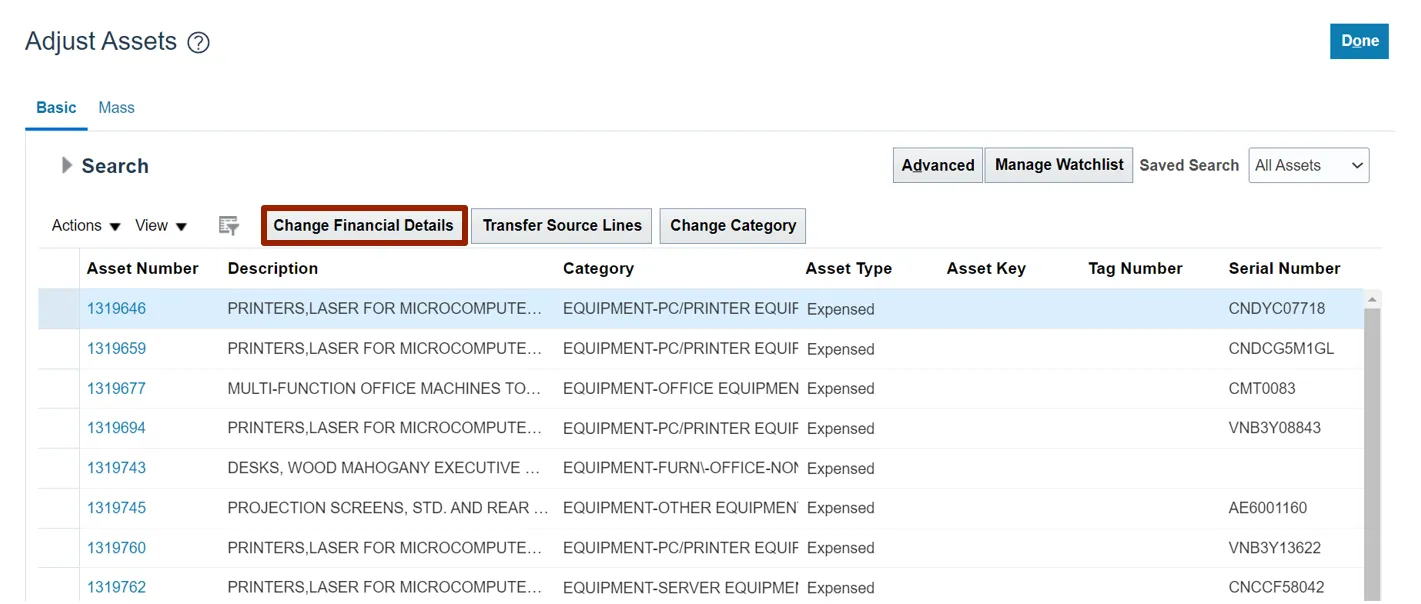1421x604 pixels.
Task: Click the Change Category button
Action: click(732, 226)
